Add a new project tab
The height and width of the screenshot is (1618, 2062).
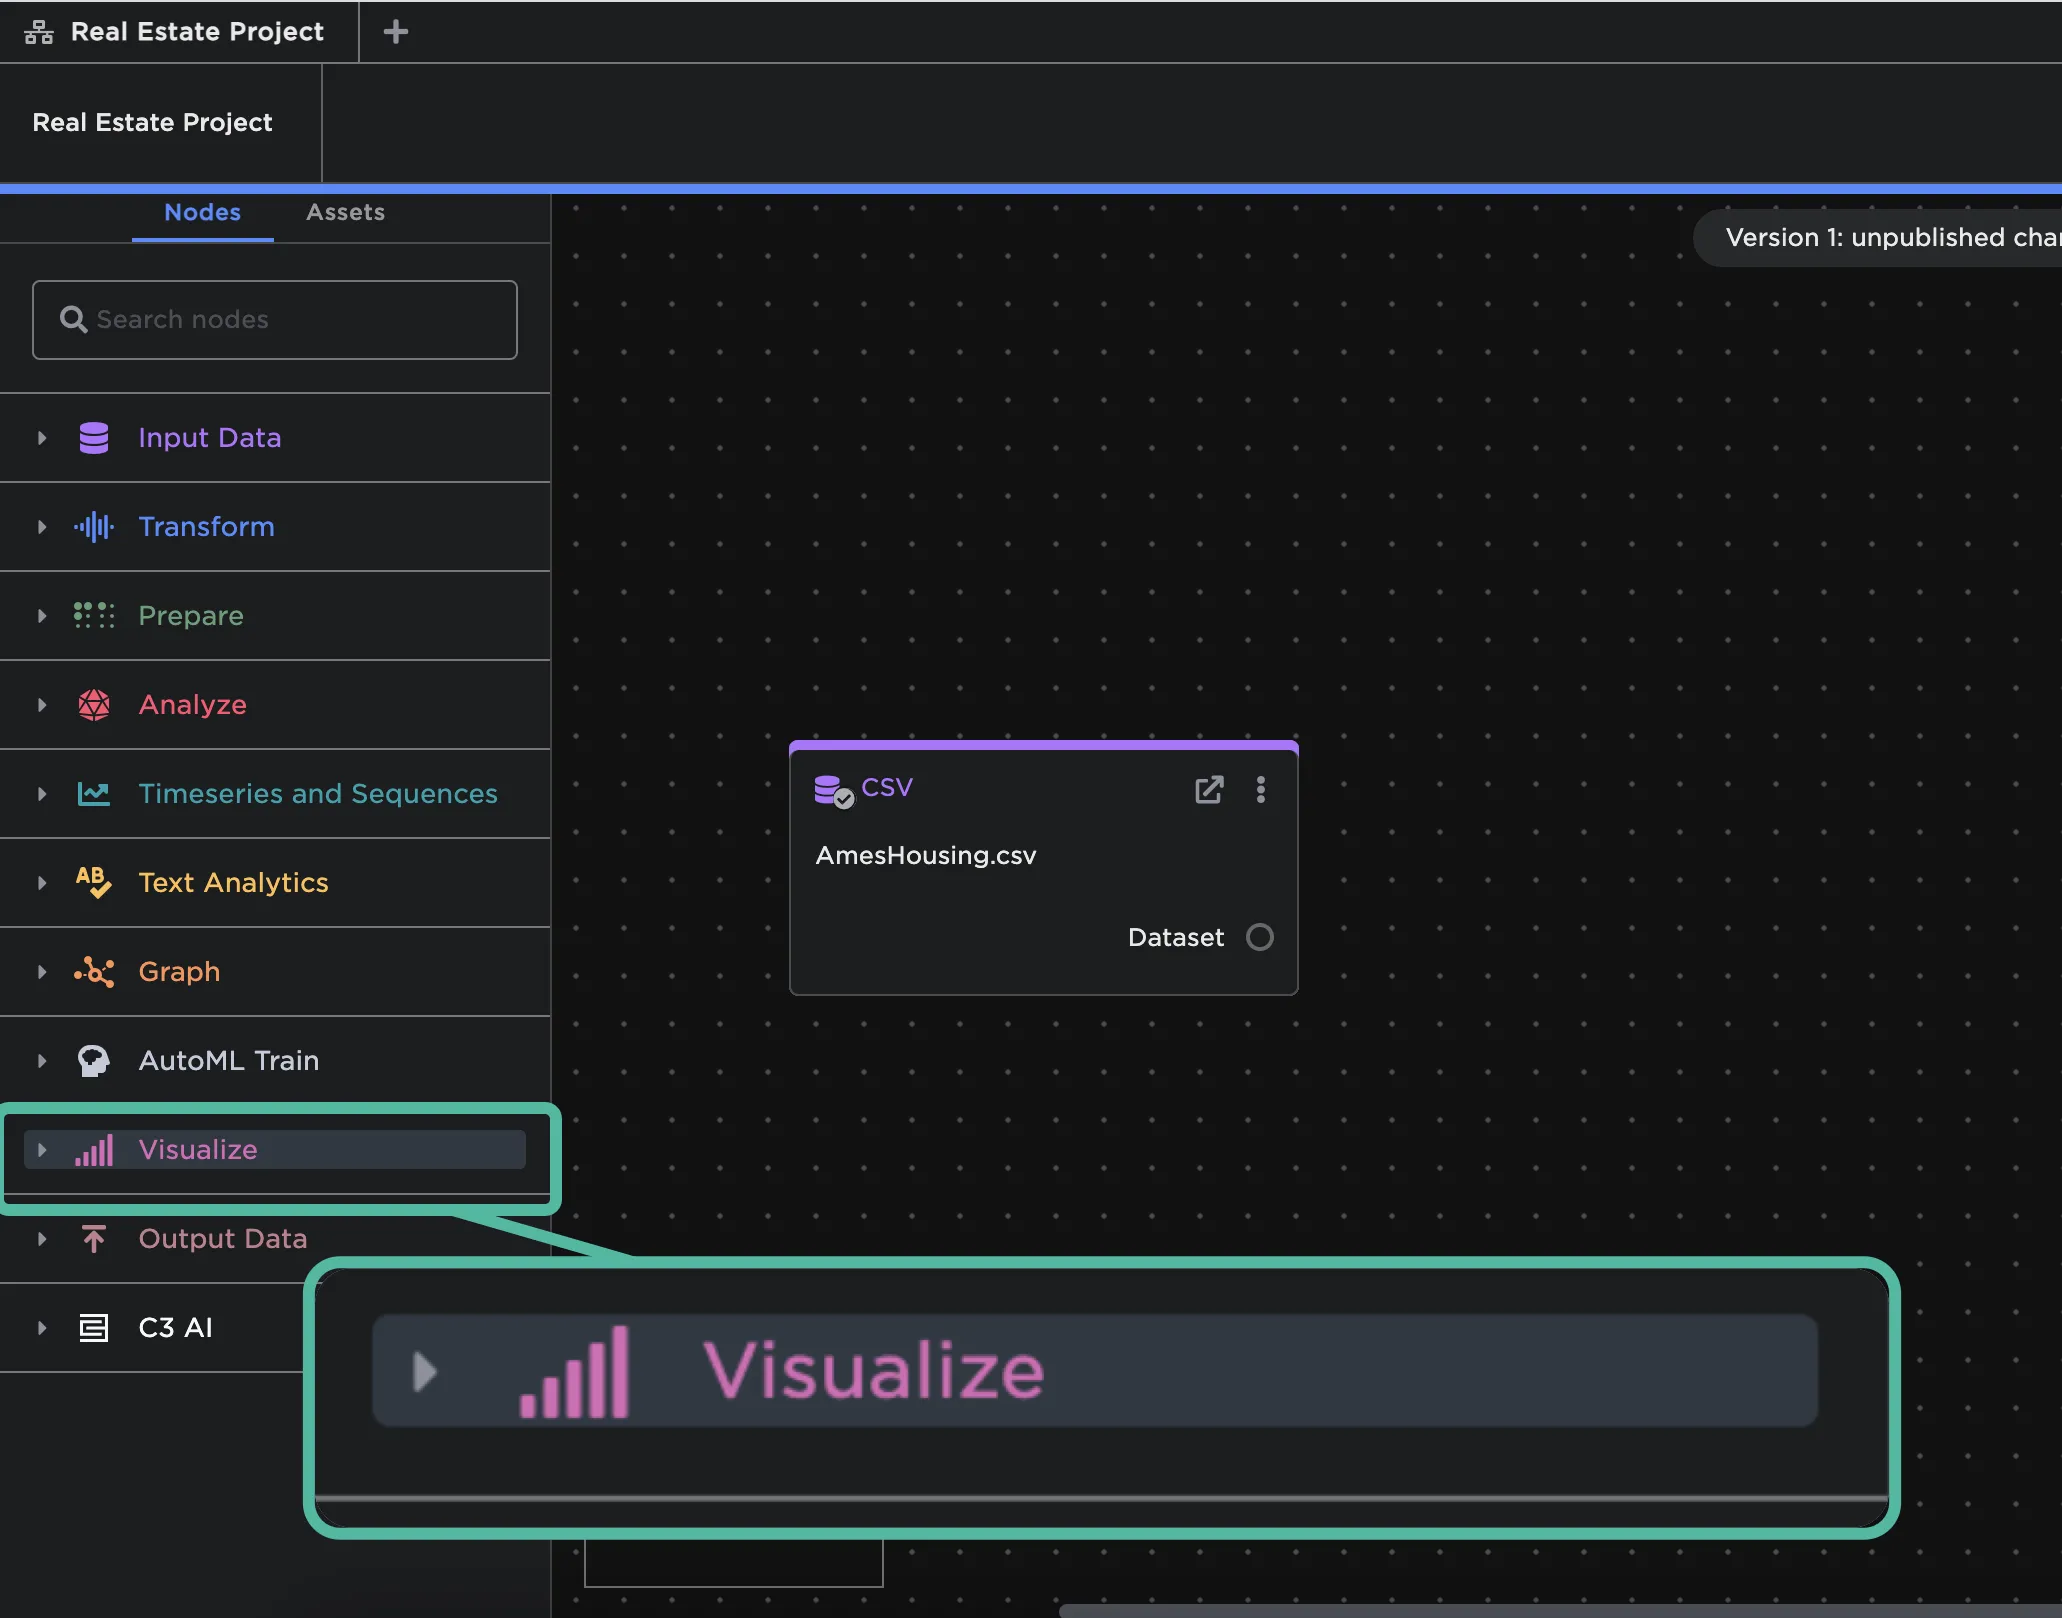tap(395, 32)
